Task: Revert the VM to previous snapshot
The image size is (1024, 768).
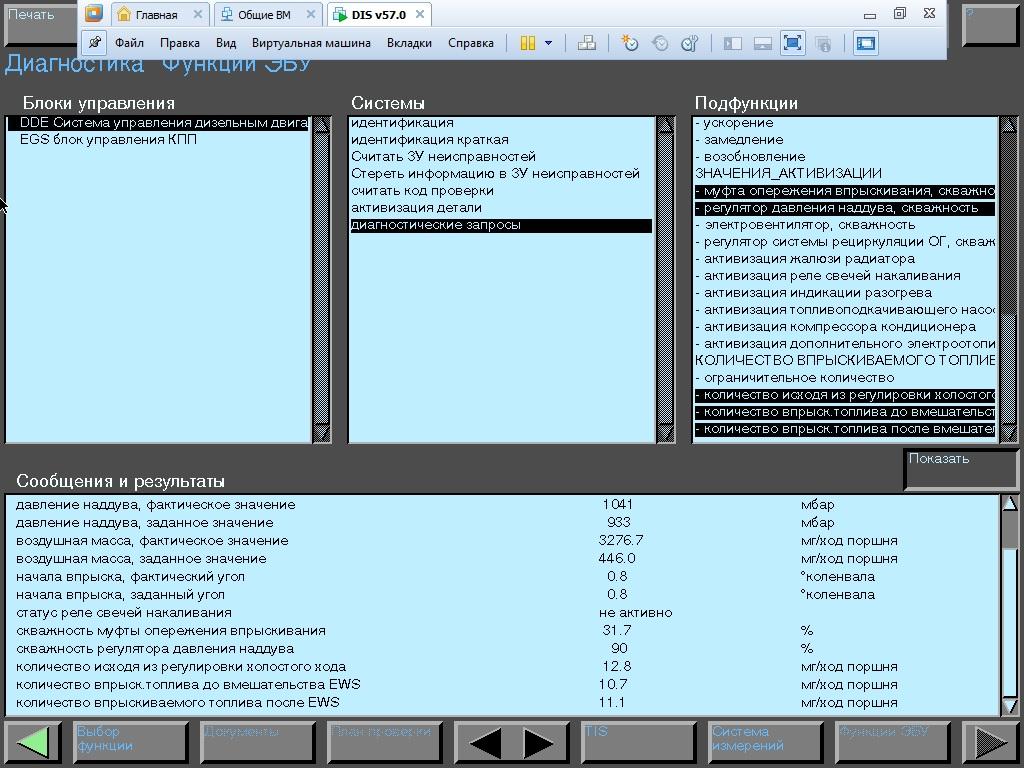Action: 660,43
